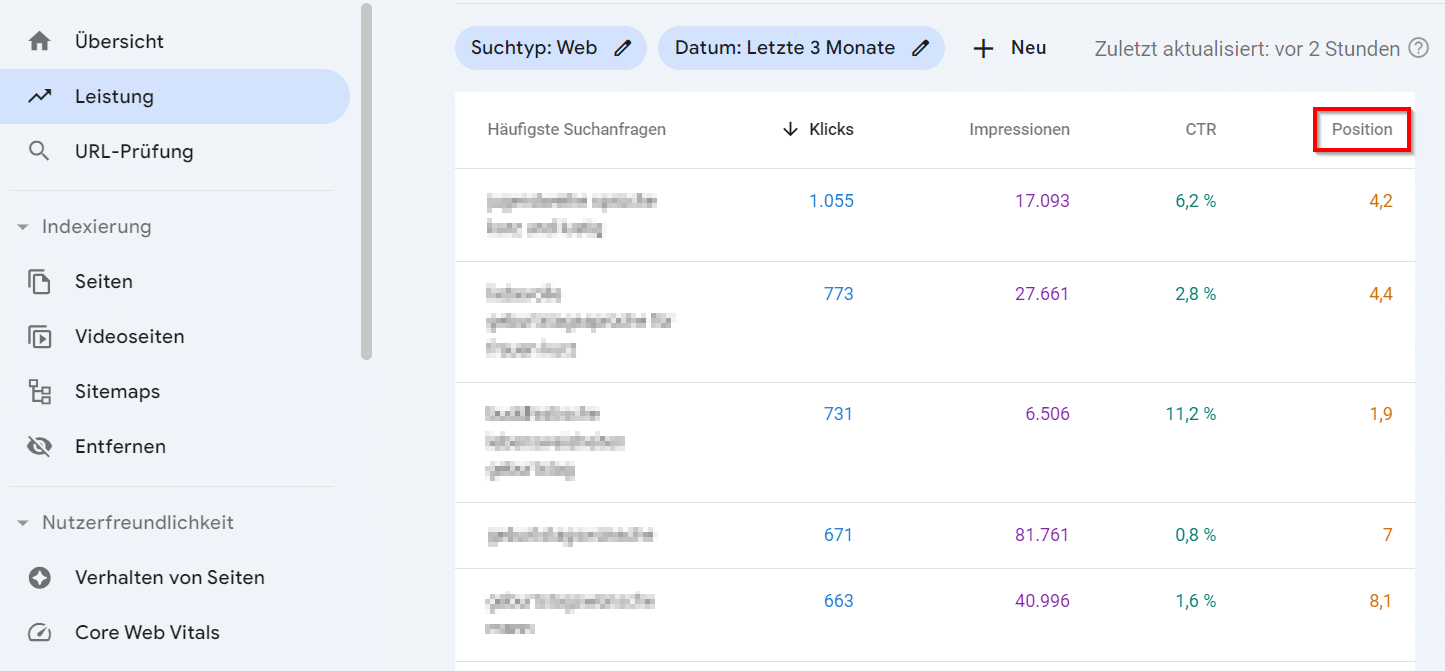Edit the Suchtyp filter with the pencil icon
This screenshot has width=1445, height=671.
click(x=622, y=47)
